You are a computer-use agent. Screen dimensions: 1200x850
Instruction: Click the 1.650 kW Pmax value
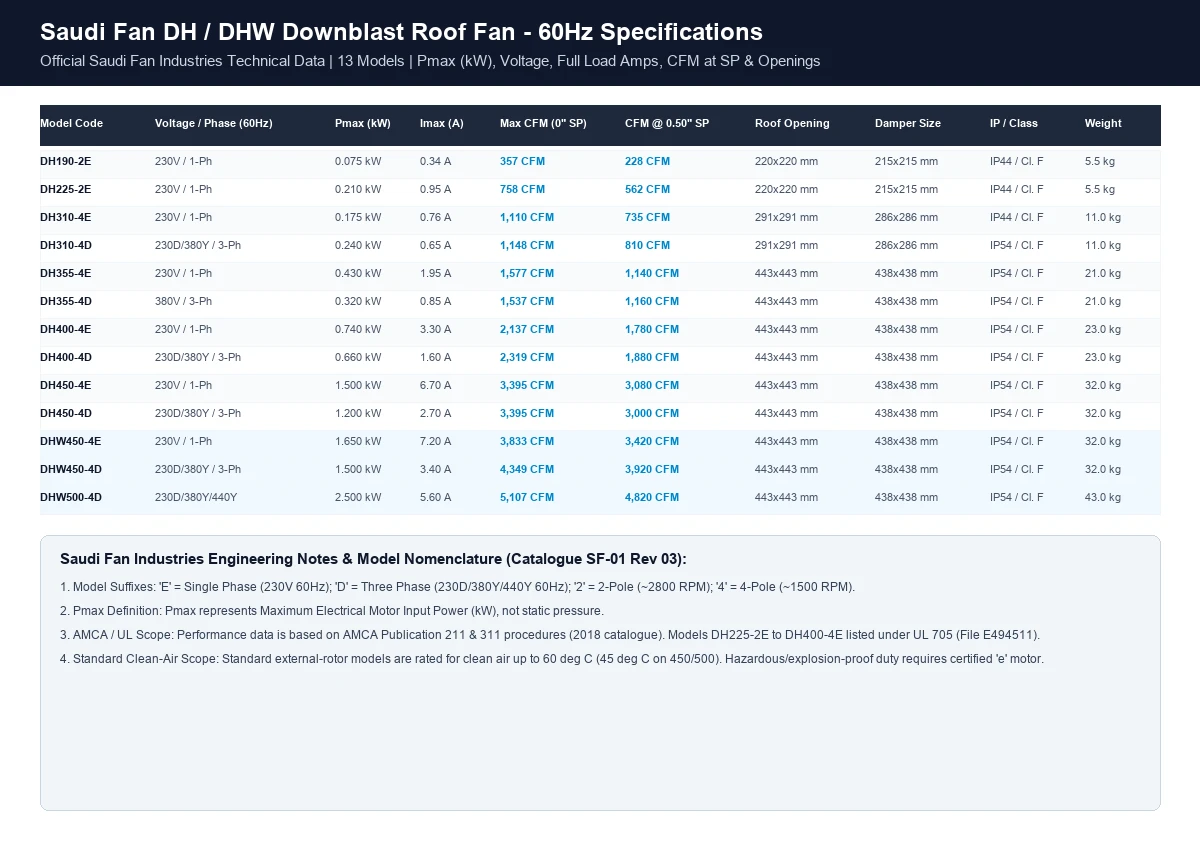coord(358,441)
